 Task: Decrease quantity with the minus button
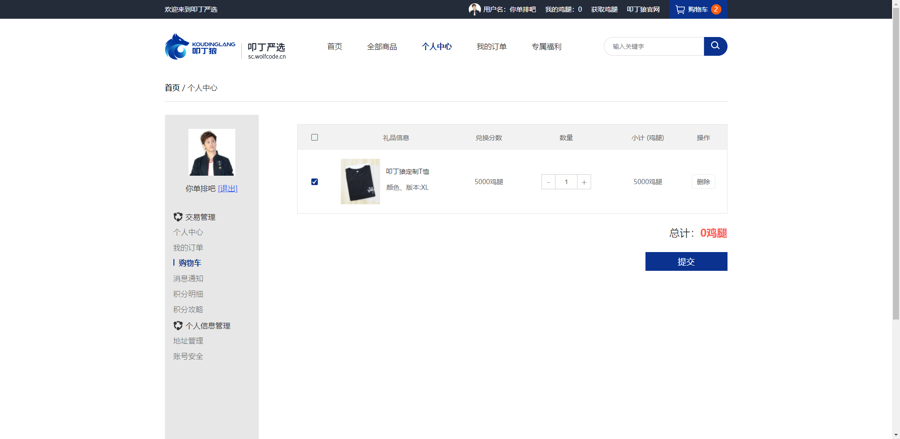[548, 182]
